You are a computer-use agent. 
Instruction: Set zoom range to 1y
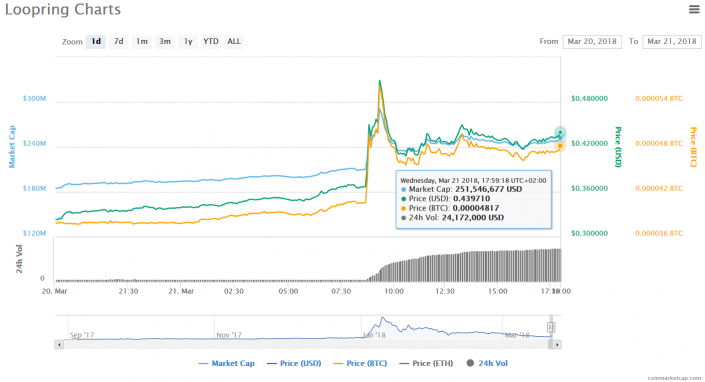(x=188, y=41)
